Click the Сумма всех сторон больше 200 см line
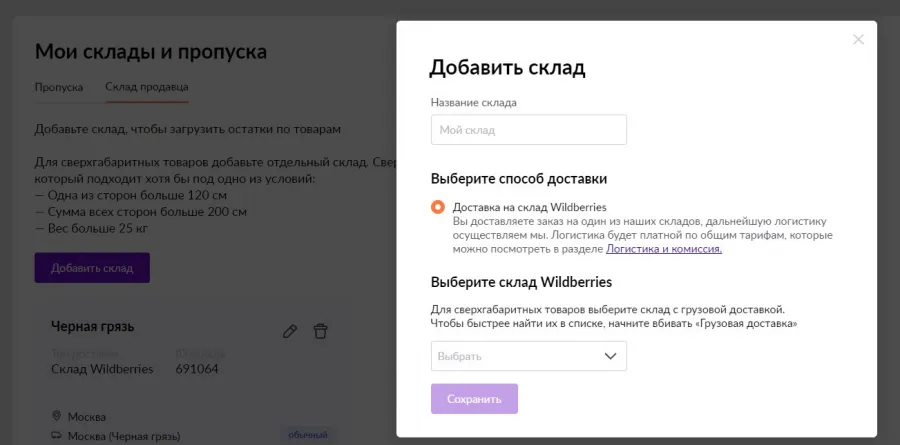 (x=141, y=212)
